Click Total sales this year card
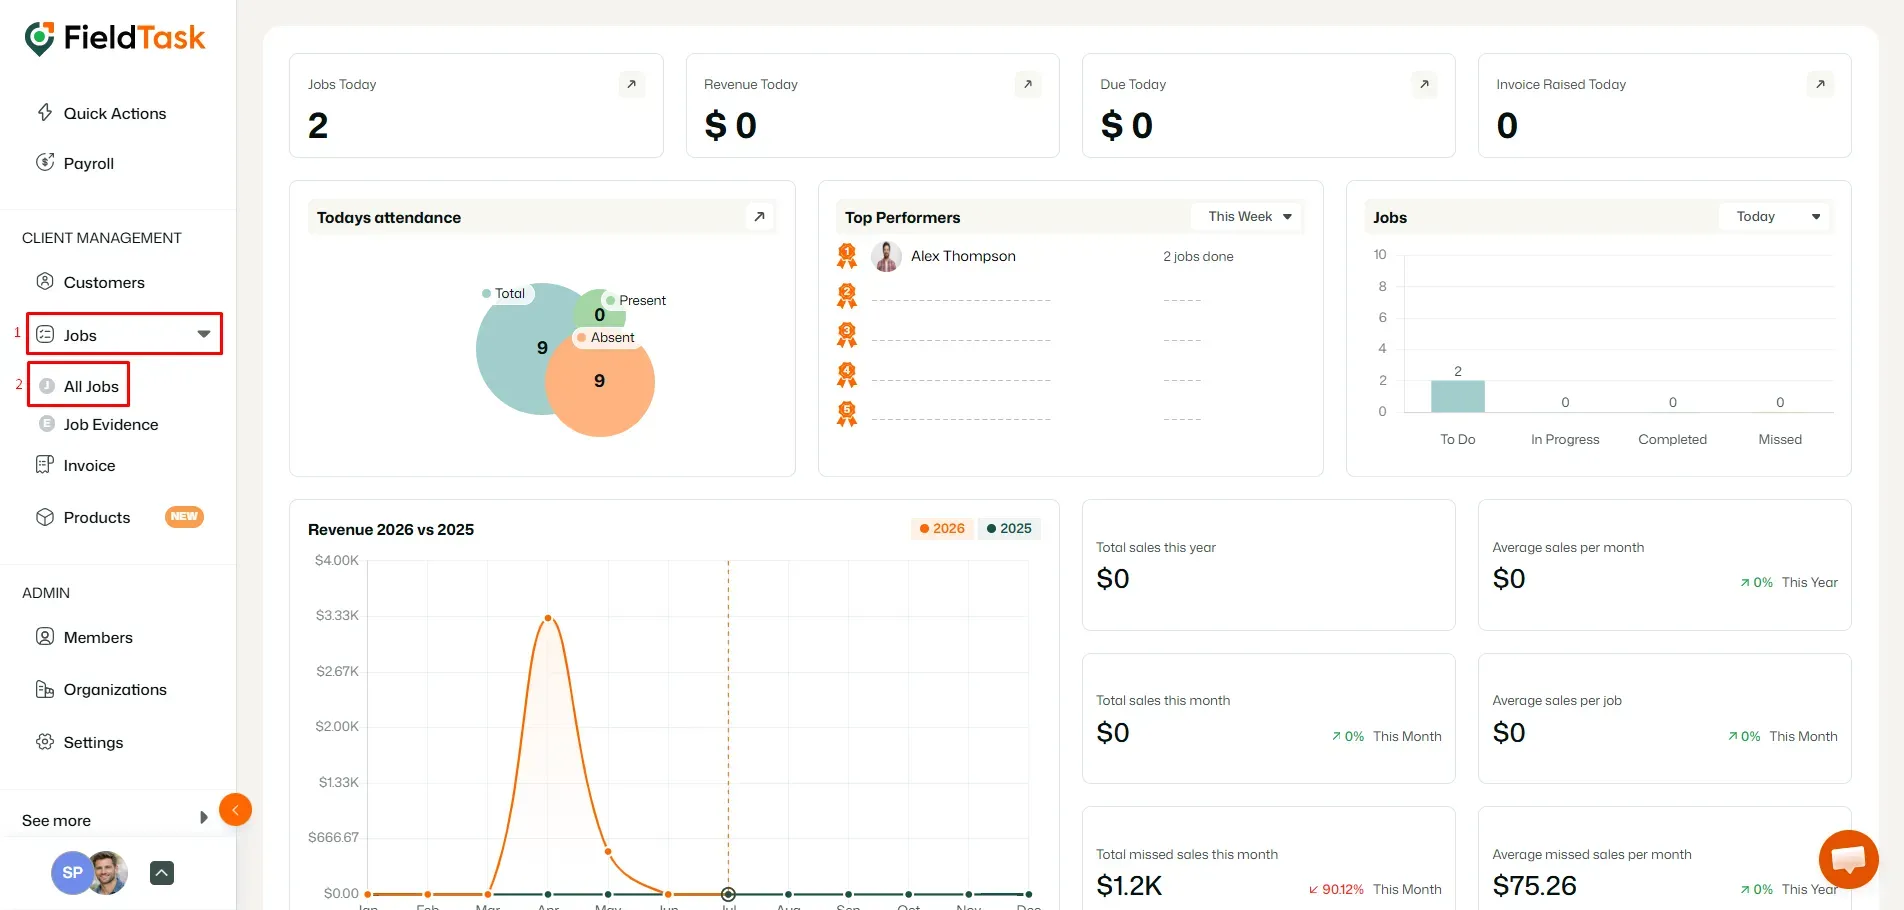This screenshot has width=1904, height=910. point(1268,565)
